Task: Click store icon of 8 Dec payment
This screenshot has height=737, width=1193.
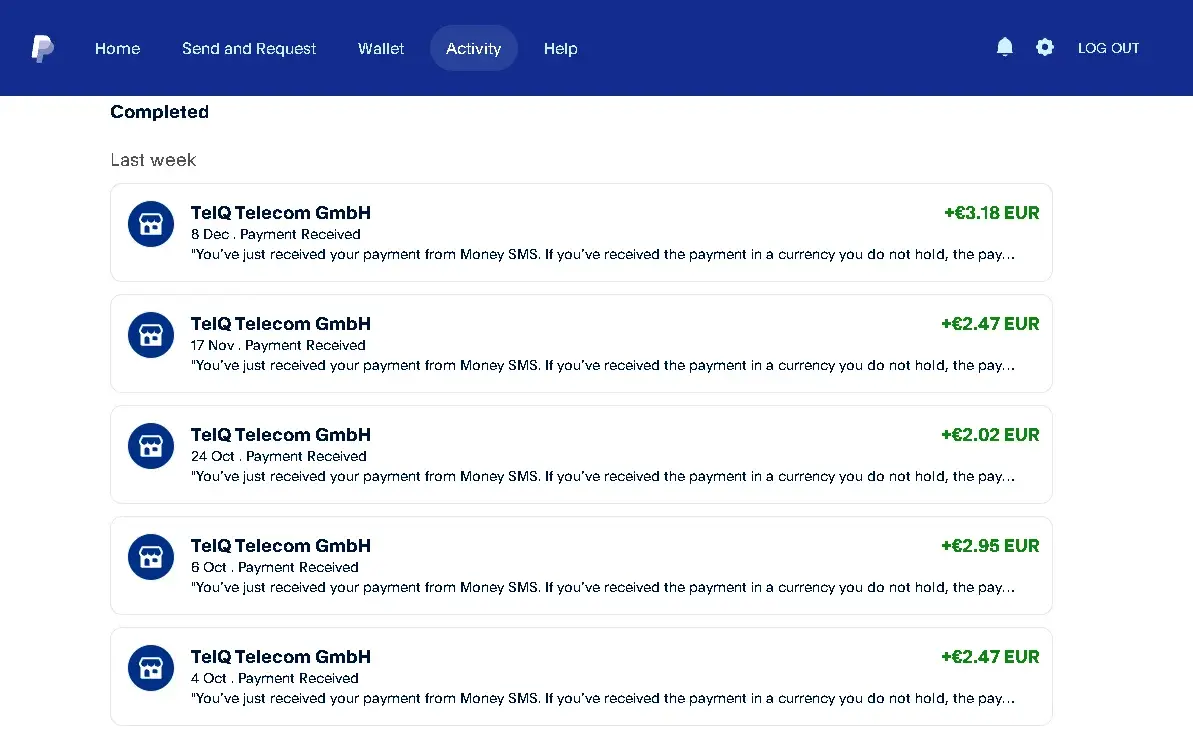Action: [151, 224]
